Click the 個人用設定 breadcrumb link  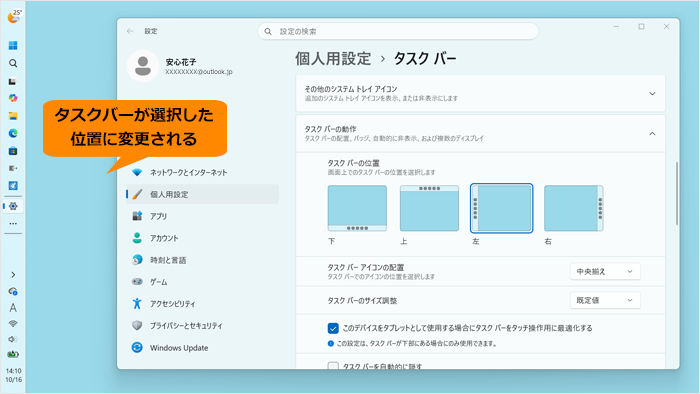(333, 58)
